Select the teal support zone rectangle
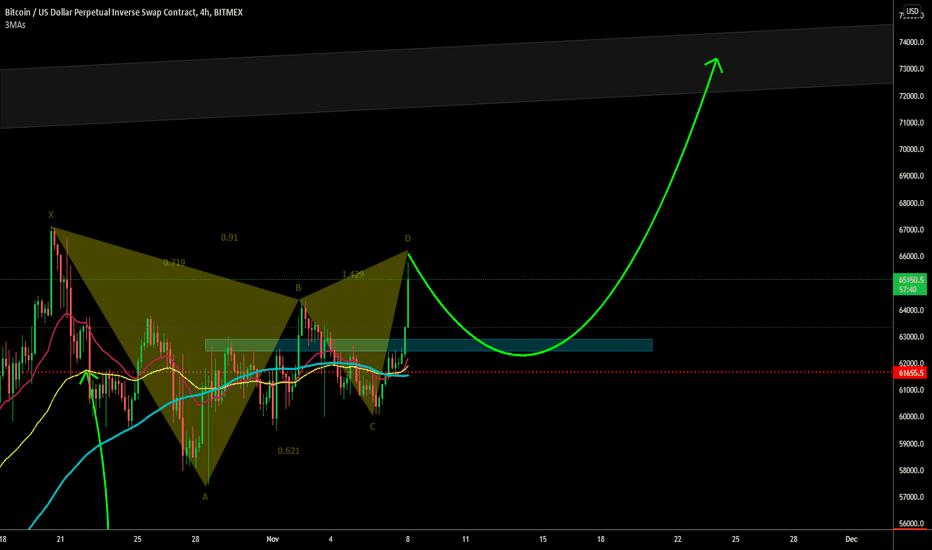This screenshot has height=550, width=932. point(429,345)
